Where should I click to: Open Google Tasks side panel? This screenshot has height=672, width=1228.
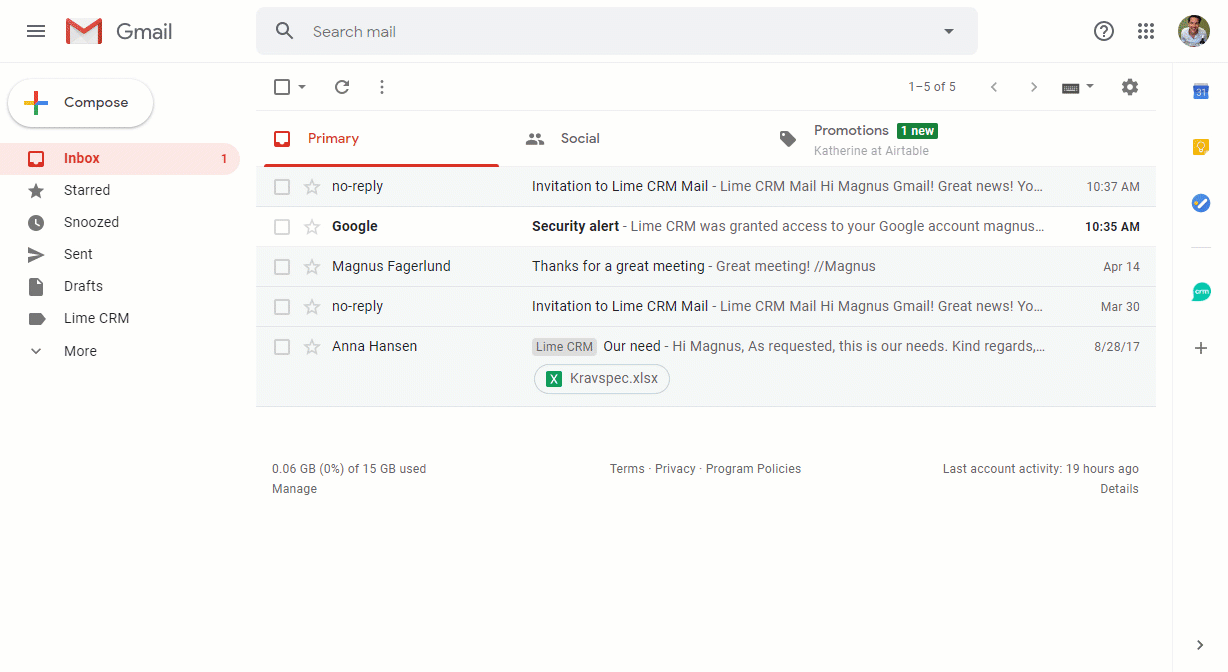point(1201,203)
